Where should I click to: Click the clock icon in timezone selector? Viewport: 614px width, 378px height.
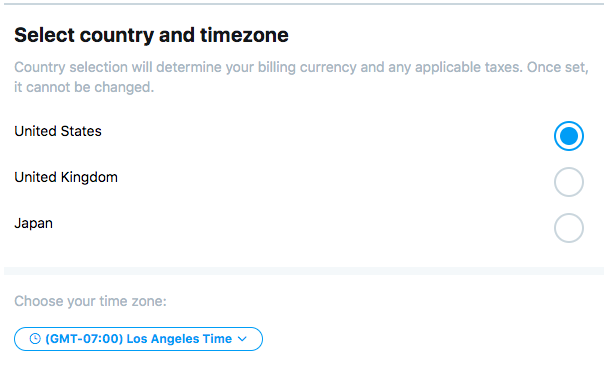coord(35,339)
